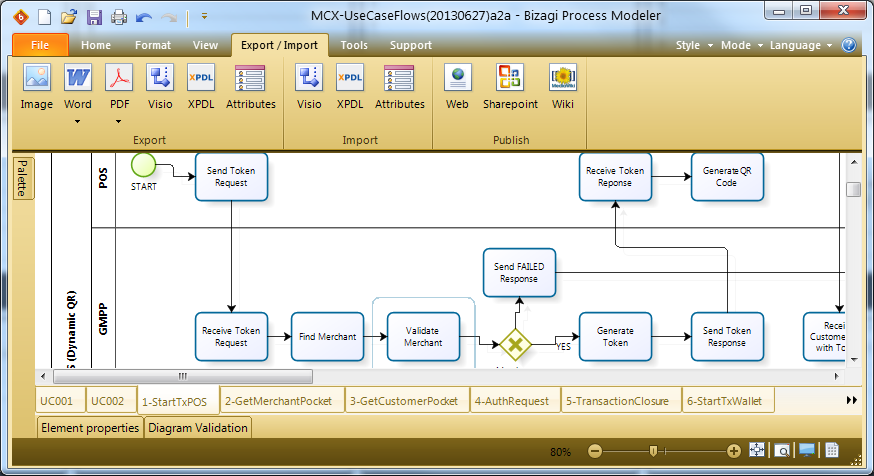Click the Export to Image icon
874x476 pixels.
point(37,79)
